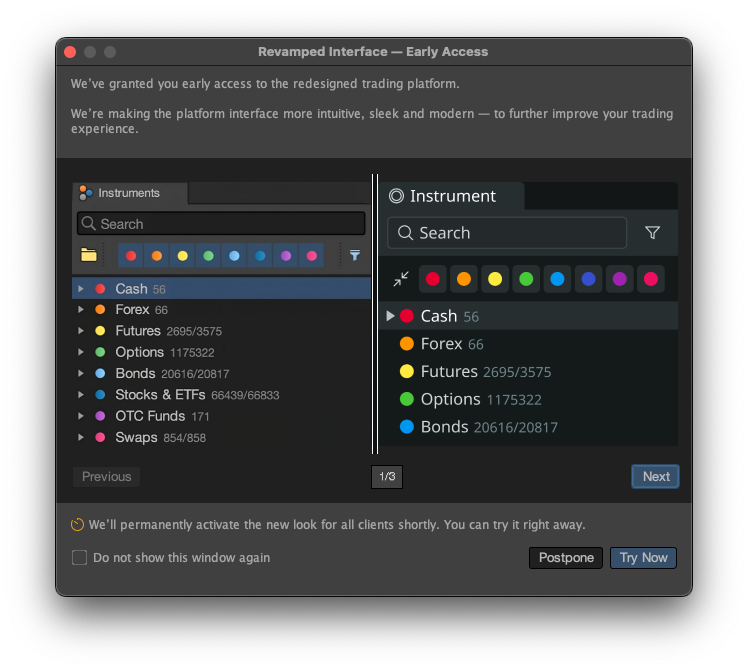The height and width of the screenshot is (670, 748).
Task: Toggle the orange color filter in old toolbar
Action: pos(156,256)
